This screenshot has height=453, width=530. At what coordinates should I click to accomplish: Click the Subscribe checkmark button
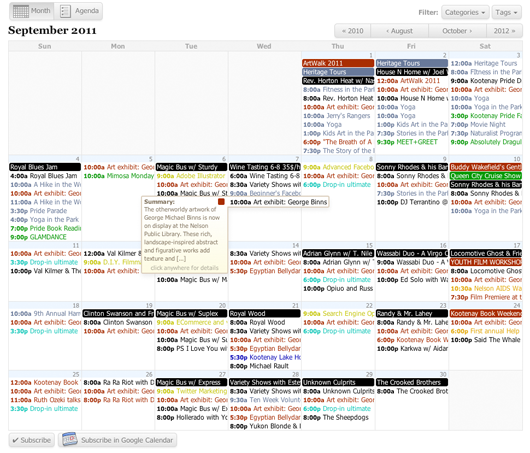[x=32, y=440]
